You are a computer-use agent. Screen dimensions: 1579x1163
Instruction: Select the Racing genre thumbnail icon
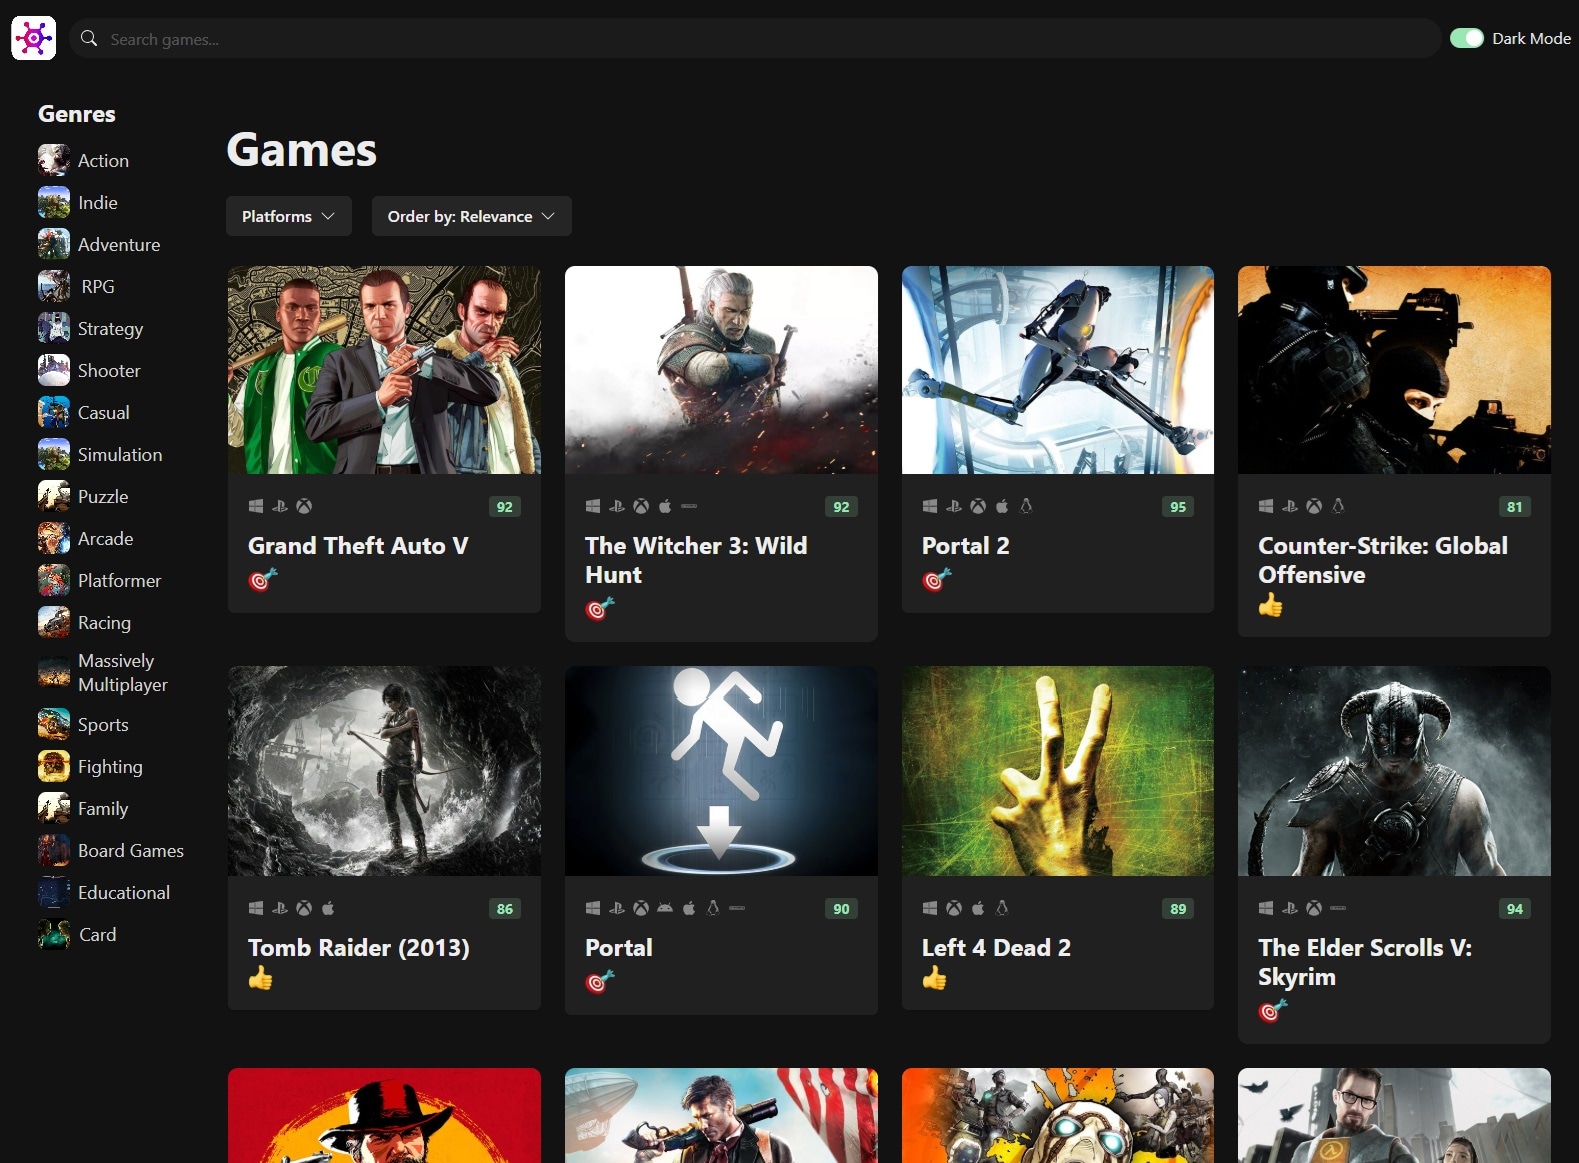click(x=54, y=622)
